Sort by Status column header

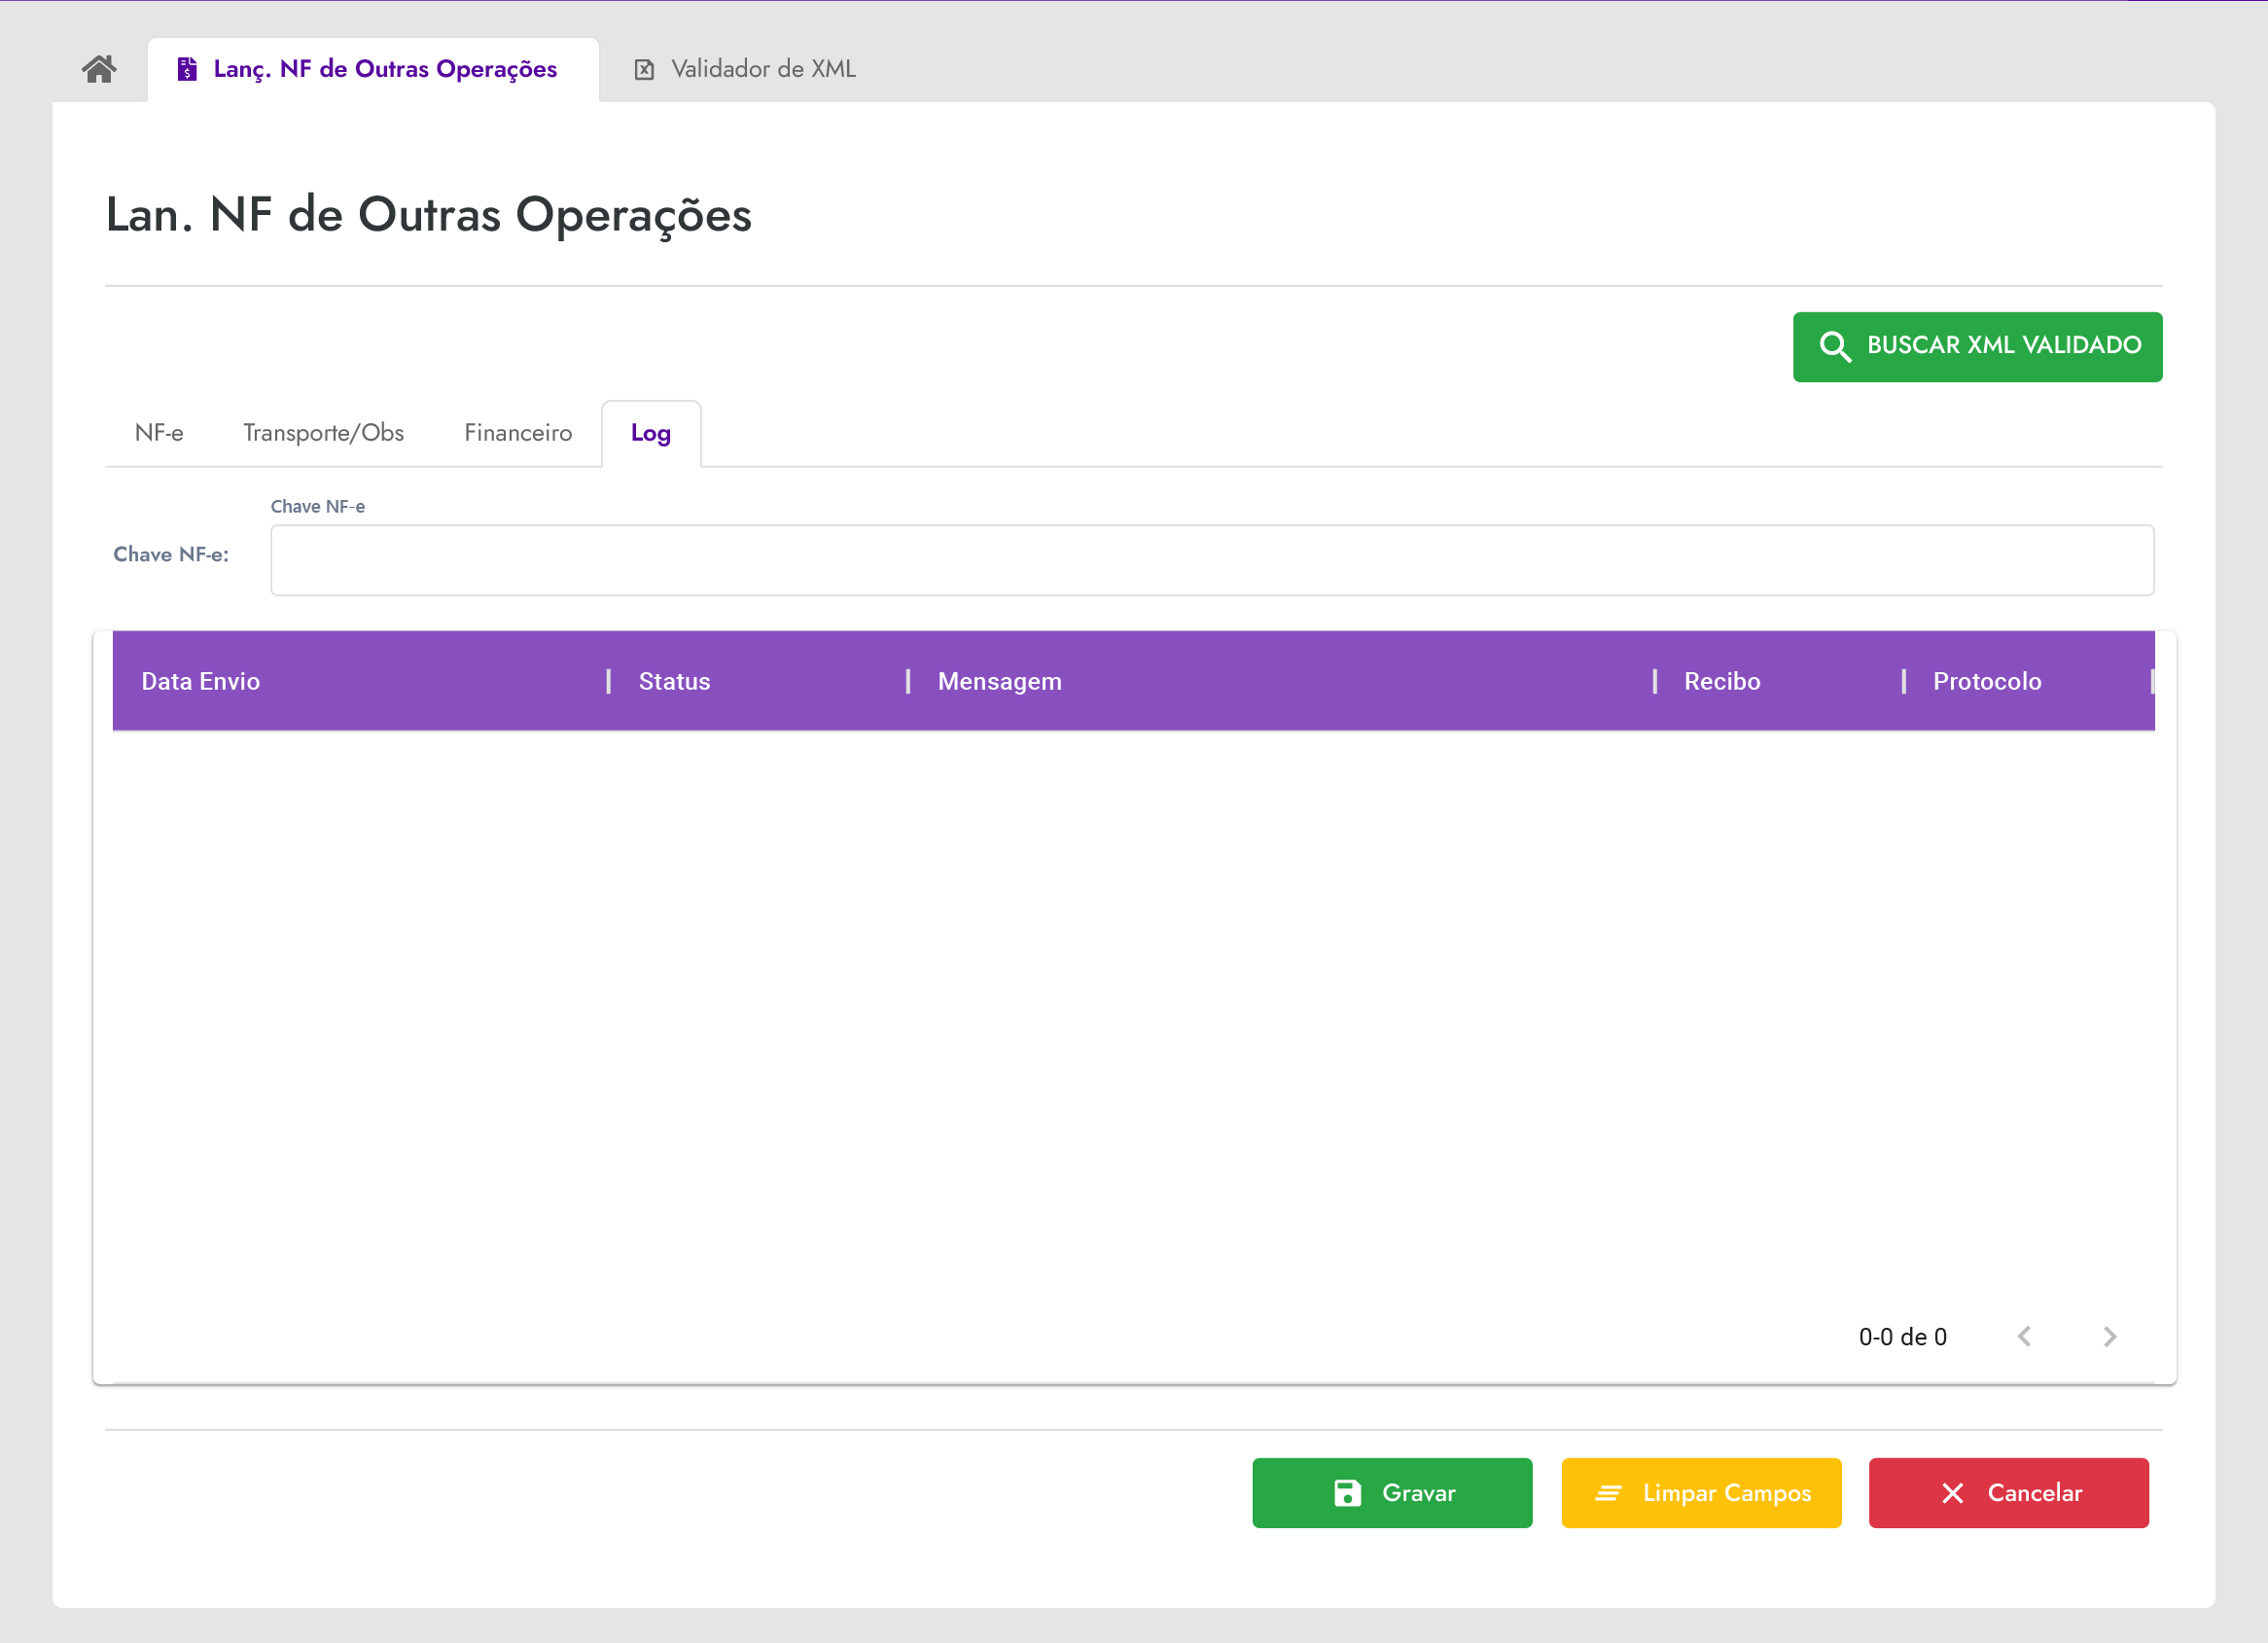point(674,681)
